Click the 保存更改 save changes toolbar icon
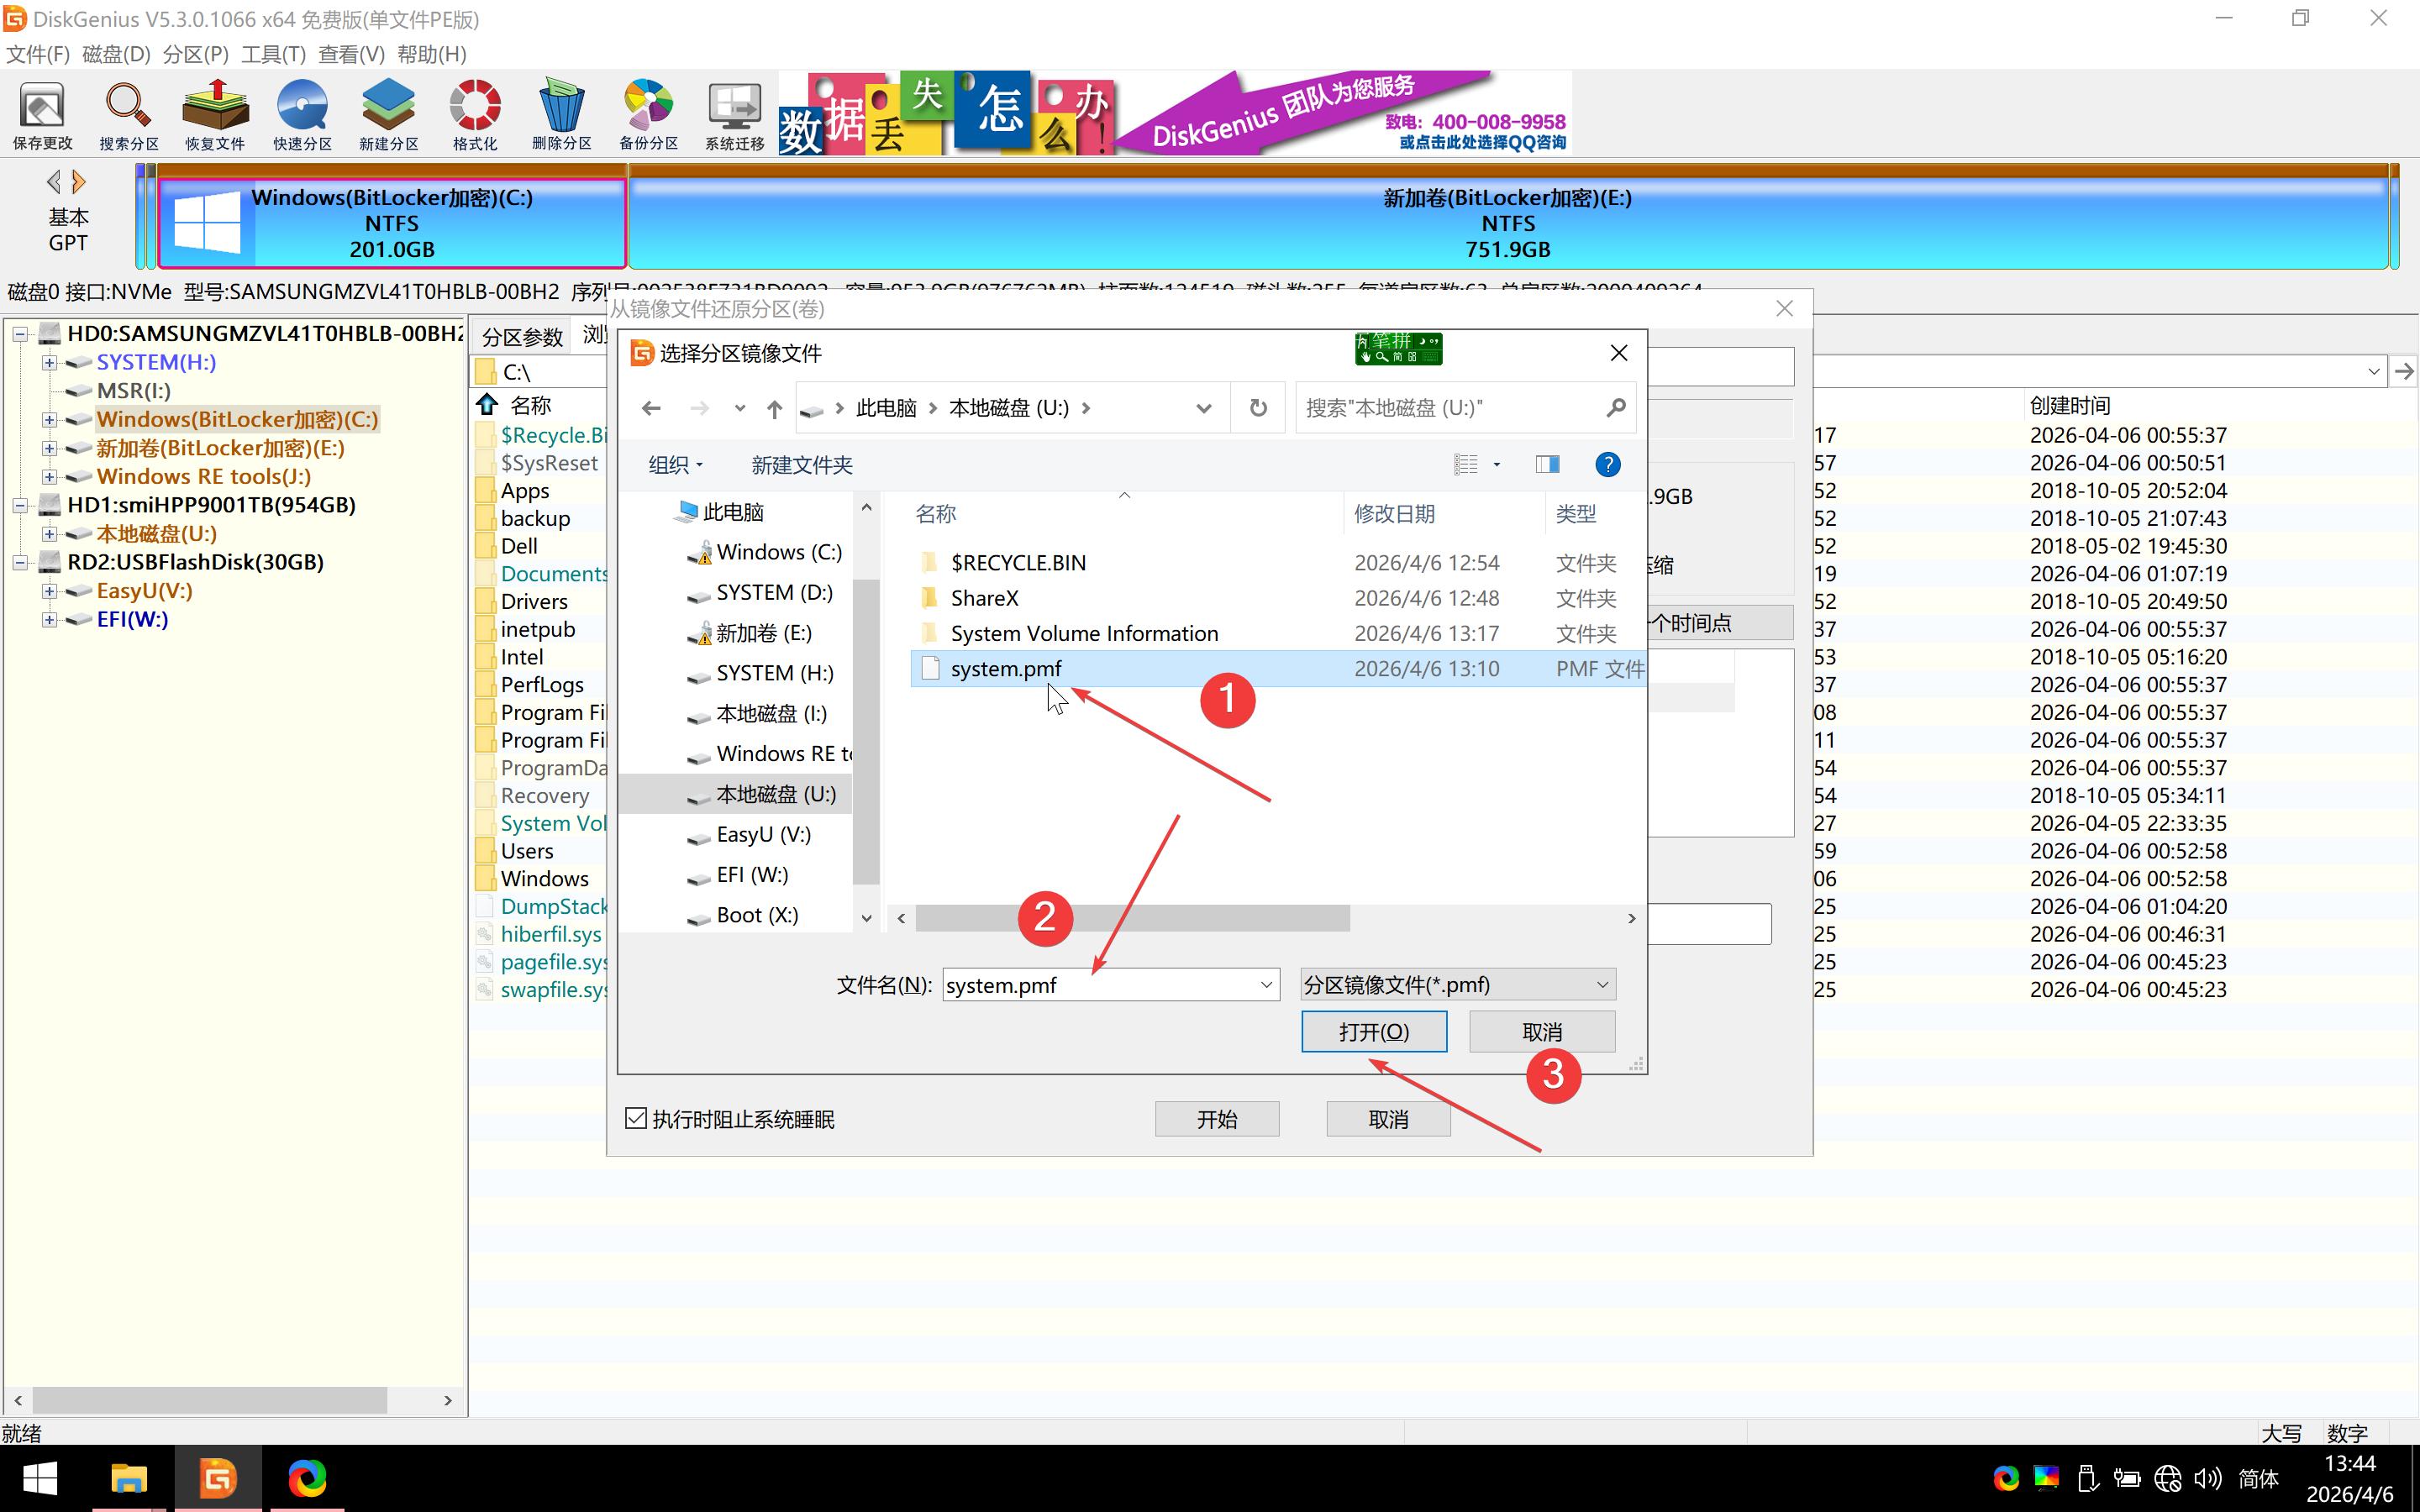The width and height of the screenshot is (2420, 1512). click(x=42, y=115)
